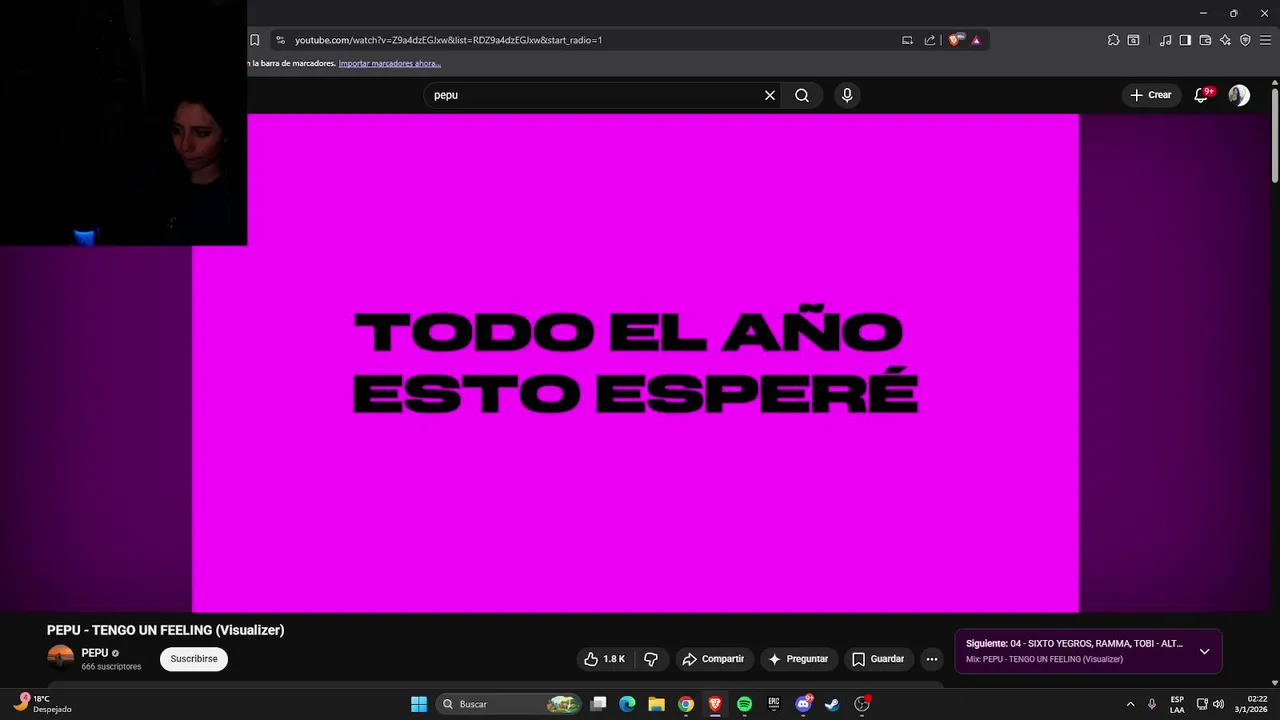The width and height of the screenshot is (1280, 720).
Task: Open the weather widget showing 18°C
Action: pos(45,704)
